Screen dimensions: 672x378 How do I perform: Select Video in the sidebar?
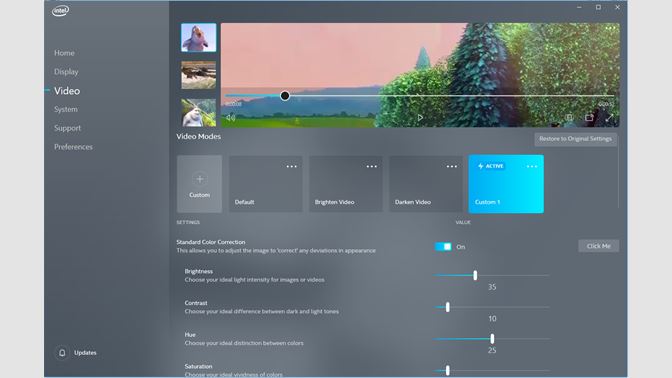[x=67, y=91]
